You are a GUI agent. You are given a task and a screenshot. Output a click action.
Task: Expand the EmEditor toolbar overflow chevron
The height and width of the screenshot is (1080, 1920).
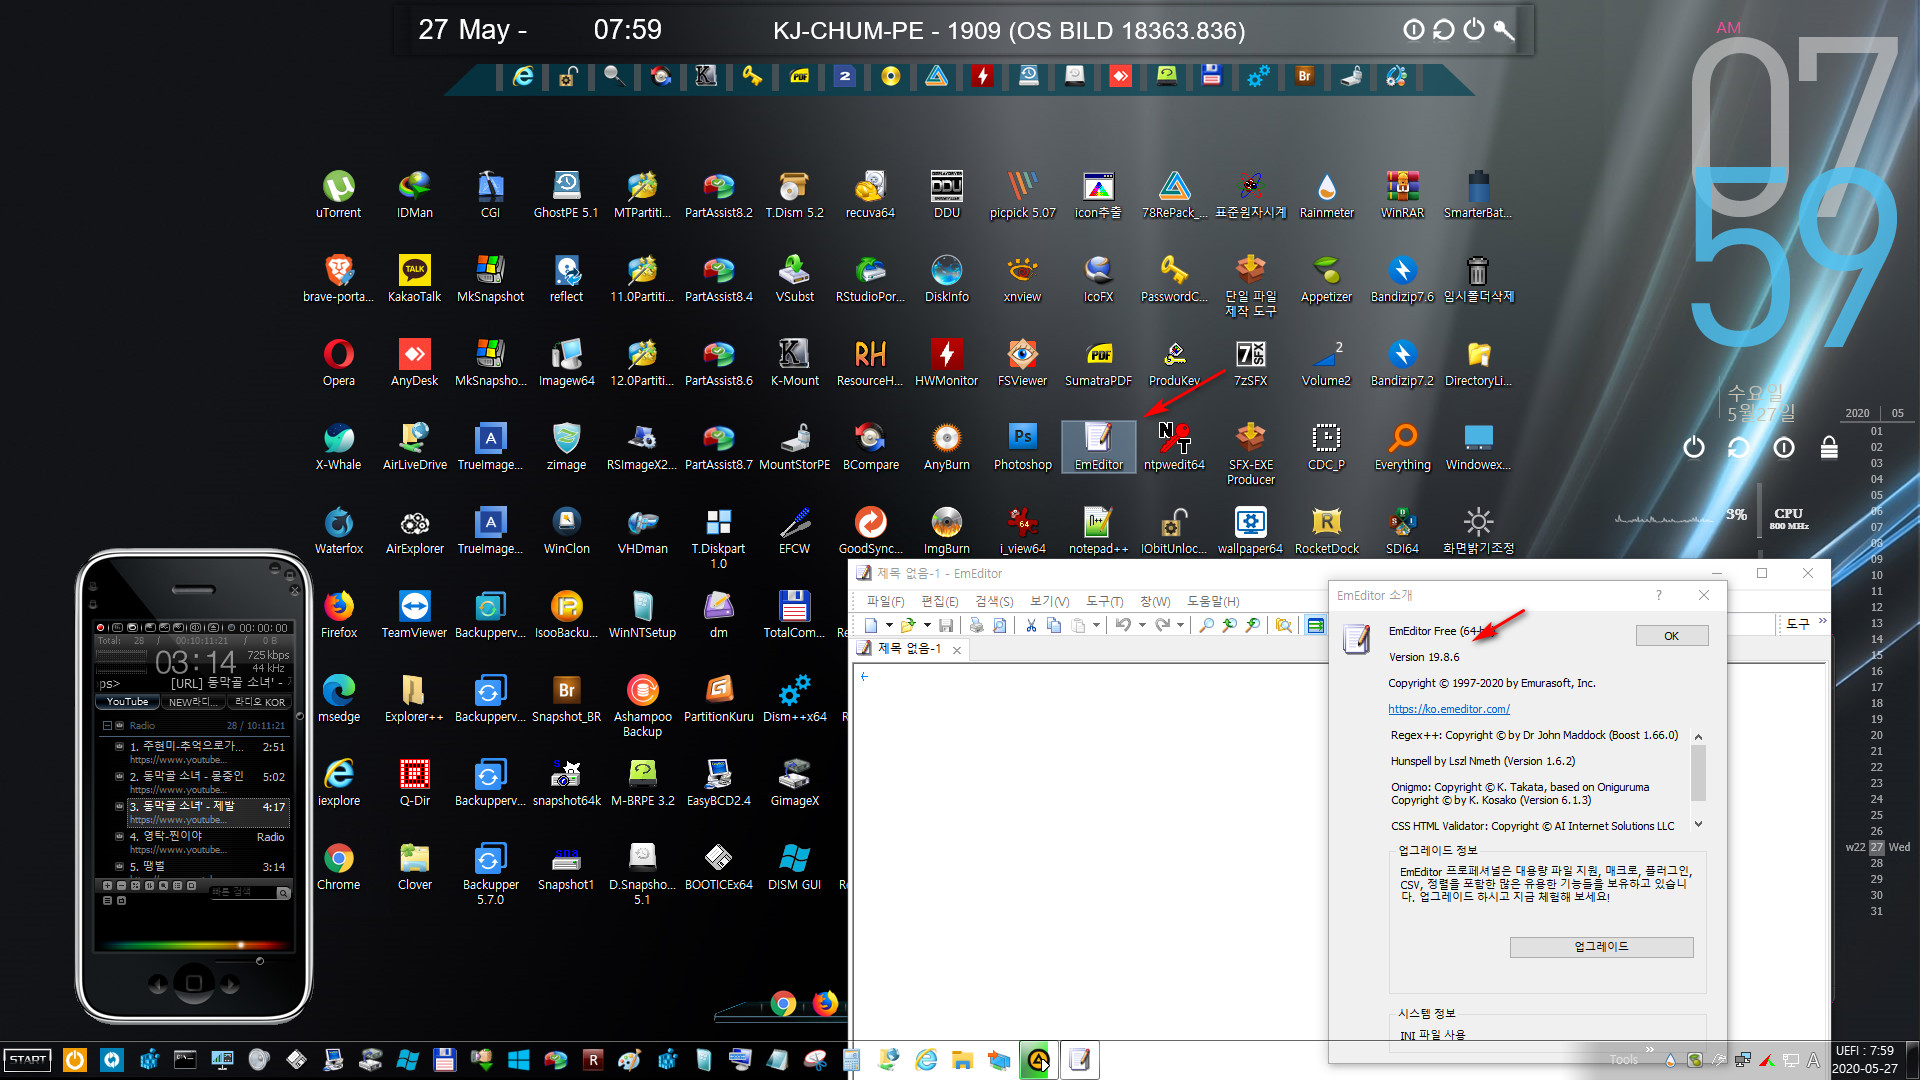1823,621
